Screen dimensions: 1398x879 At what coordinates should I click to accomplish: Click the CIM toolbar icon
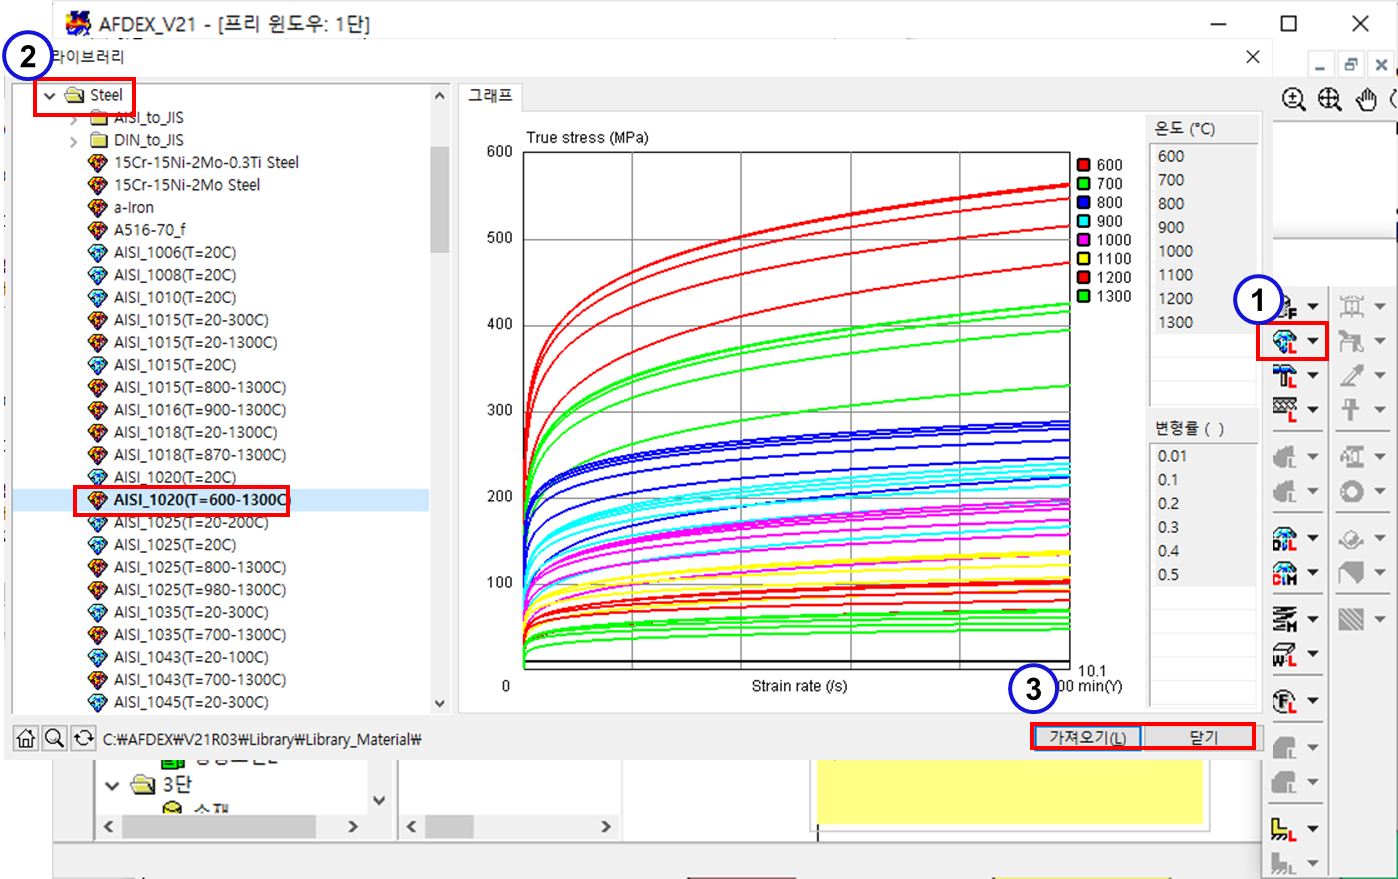pos(1285,573)
